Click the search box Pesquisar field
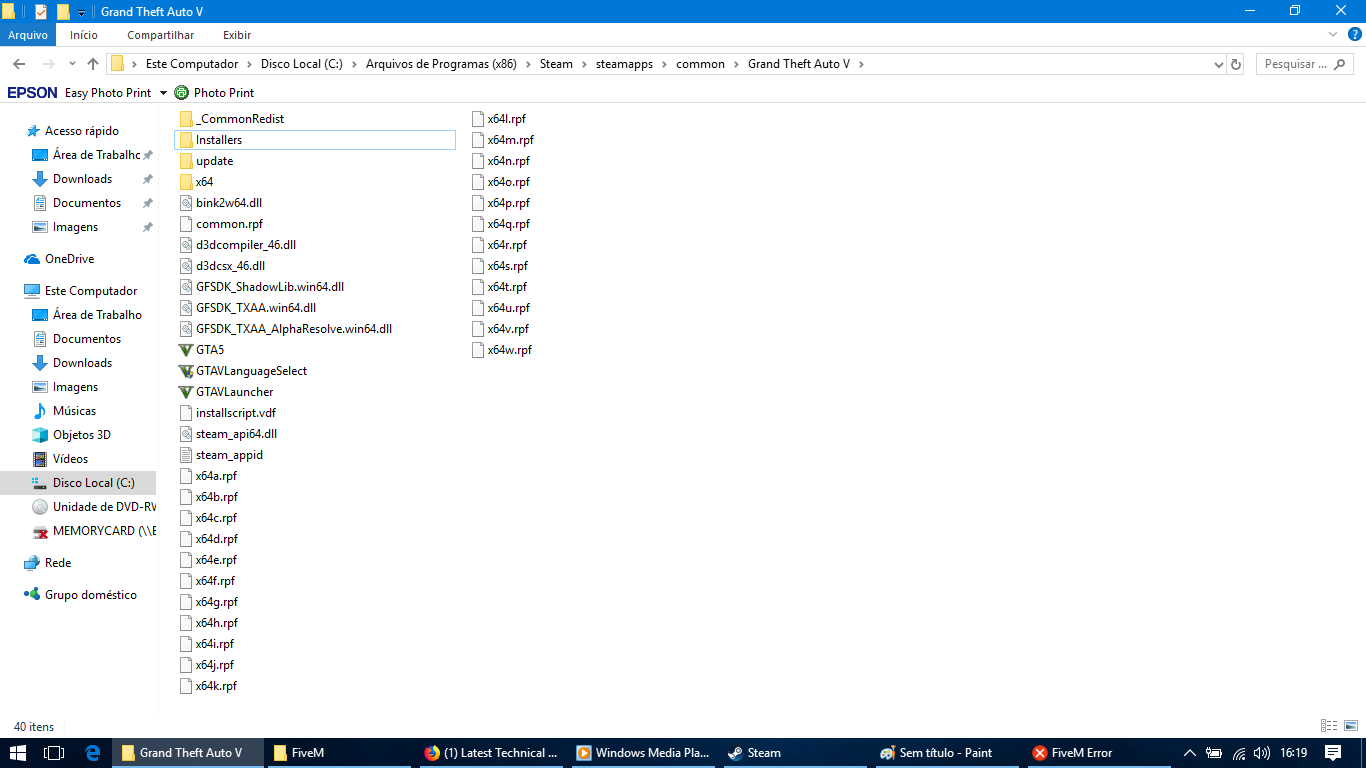This screenshot has height=768, width=1366. (x=1304, y=64)
